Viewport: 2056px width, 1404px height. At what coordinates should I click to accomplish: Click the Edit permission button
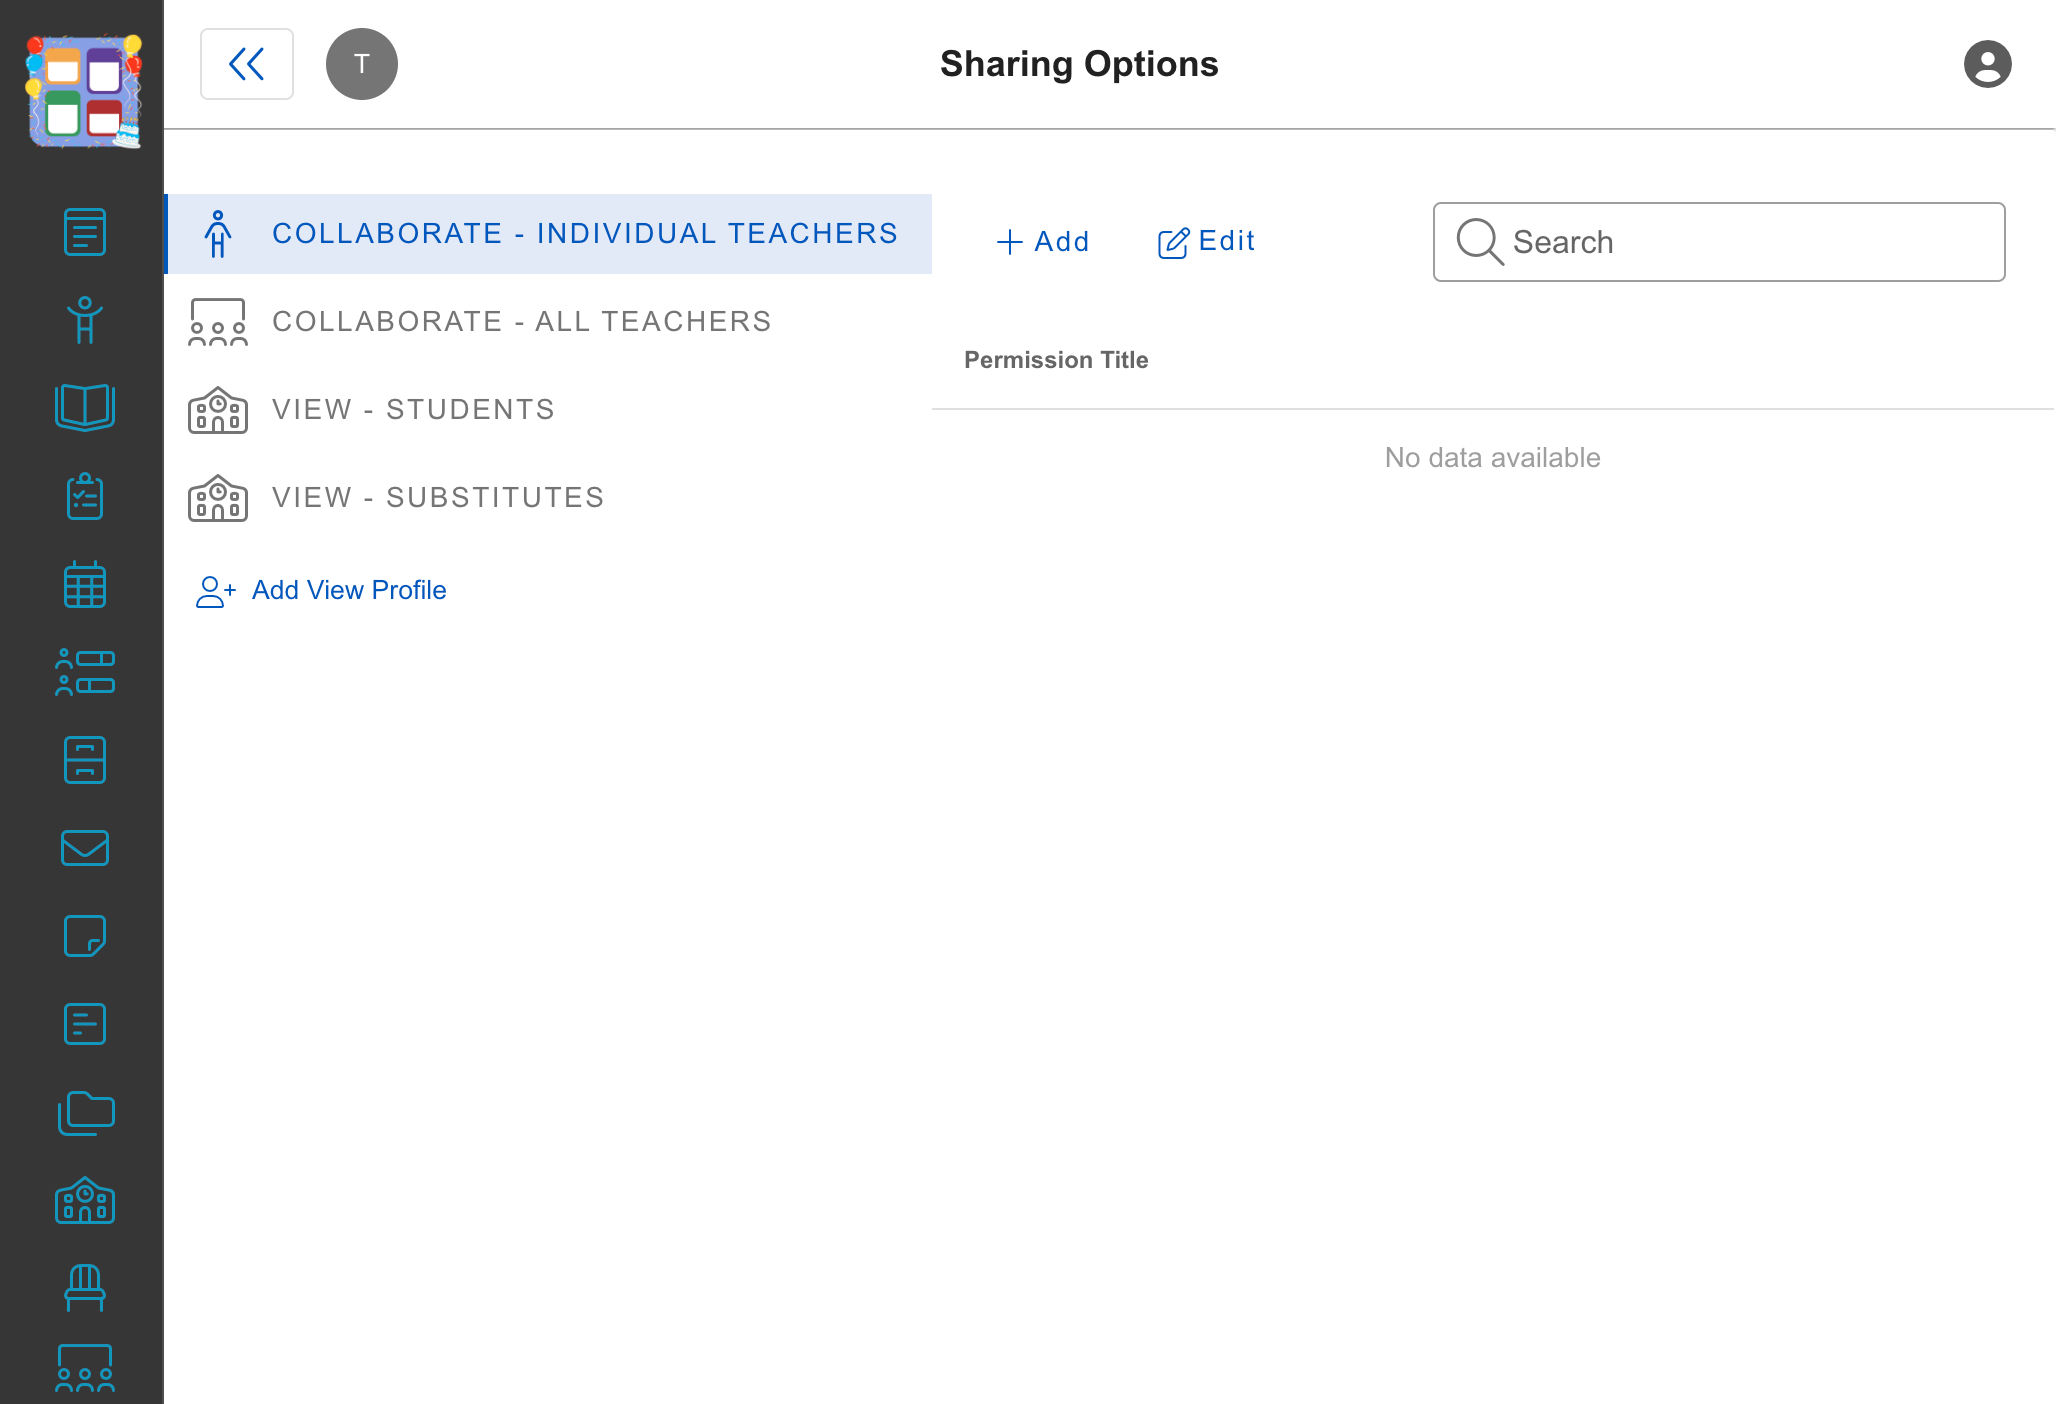[x=1206, y=242]
